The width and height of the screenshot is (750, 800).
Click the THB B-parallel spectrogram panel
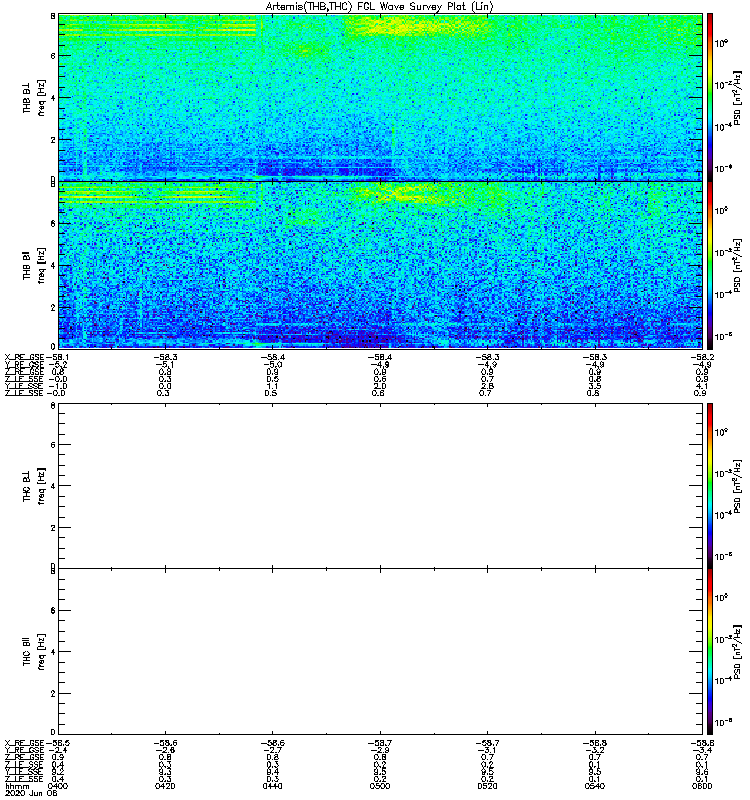[380, 265]
